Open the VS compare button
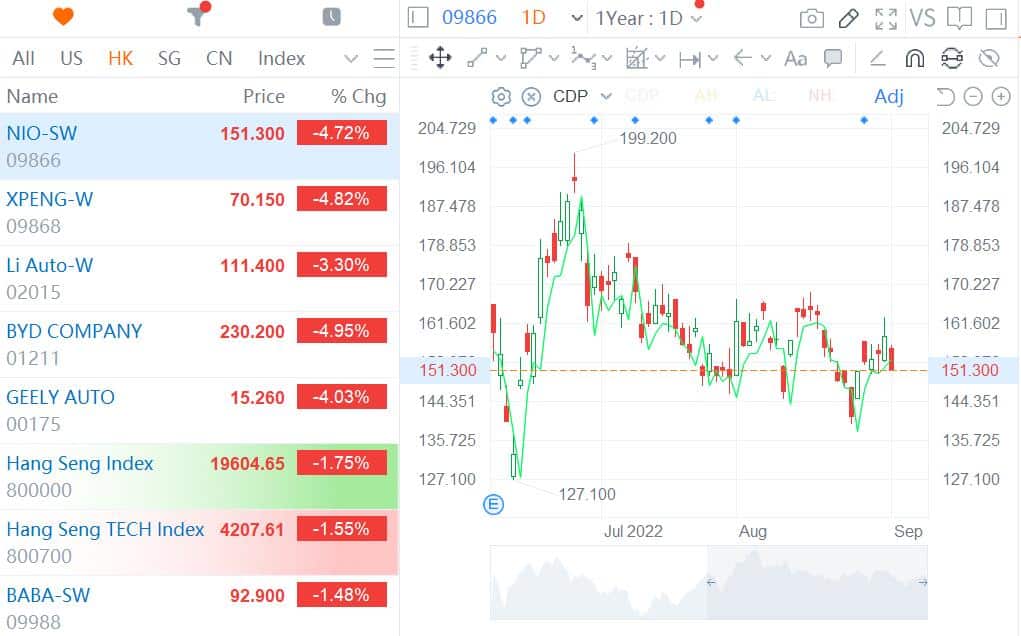 pos(922,18)
